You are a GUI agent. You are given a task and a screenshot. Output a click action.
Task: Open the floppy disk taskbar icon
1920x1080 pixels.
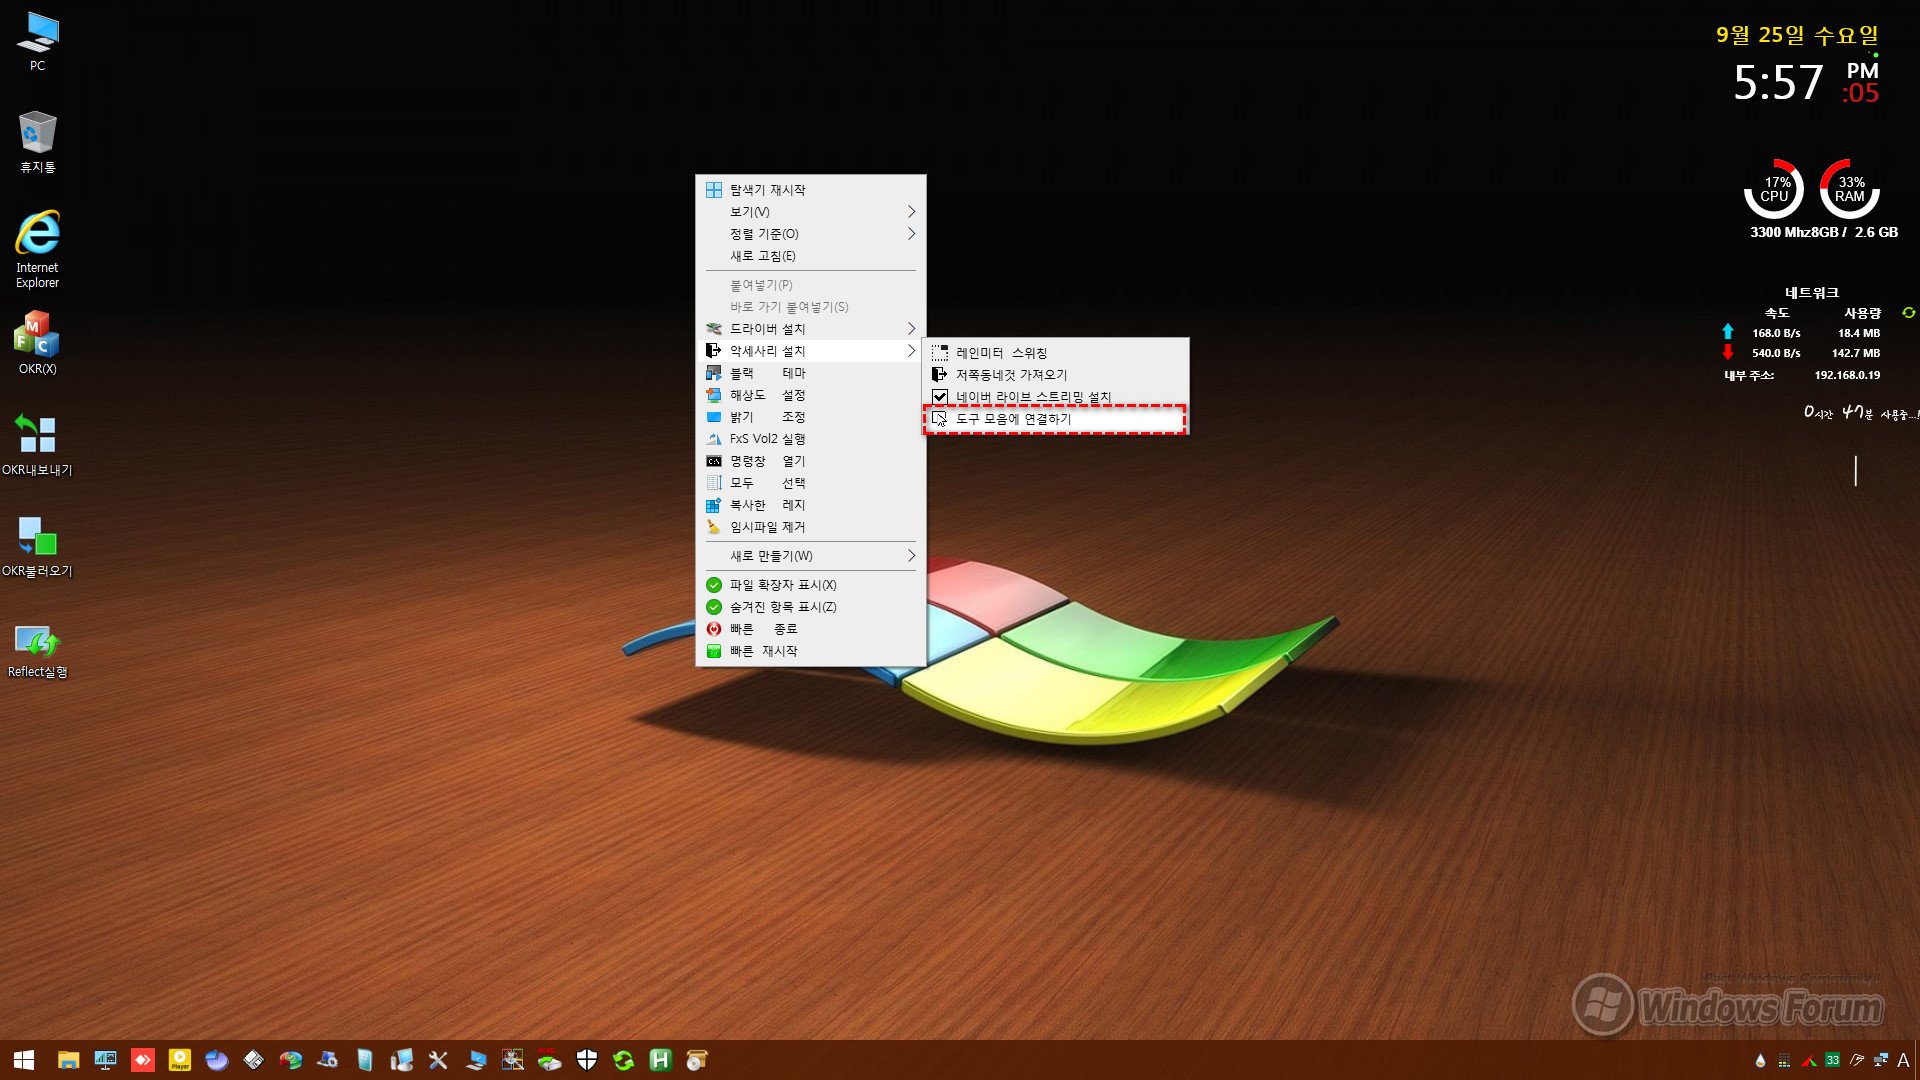pyautogui.click(x=254, y=1060)
